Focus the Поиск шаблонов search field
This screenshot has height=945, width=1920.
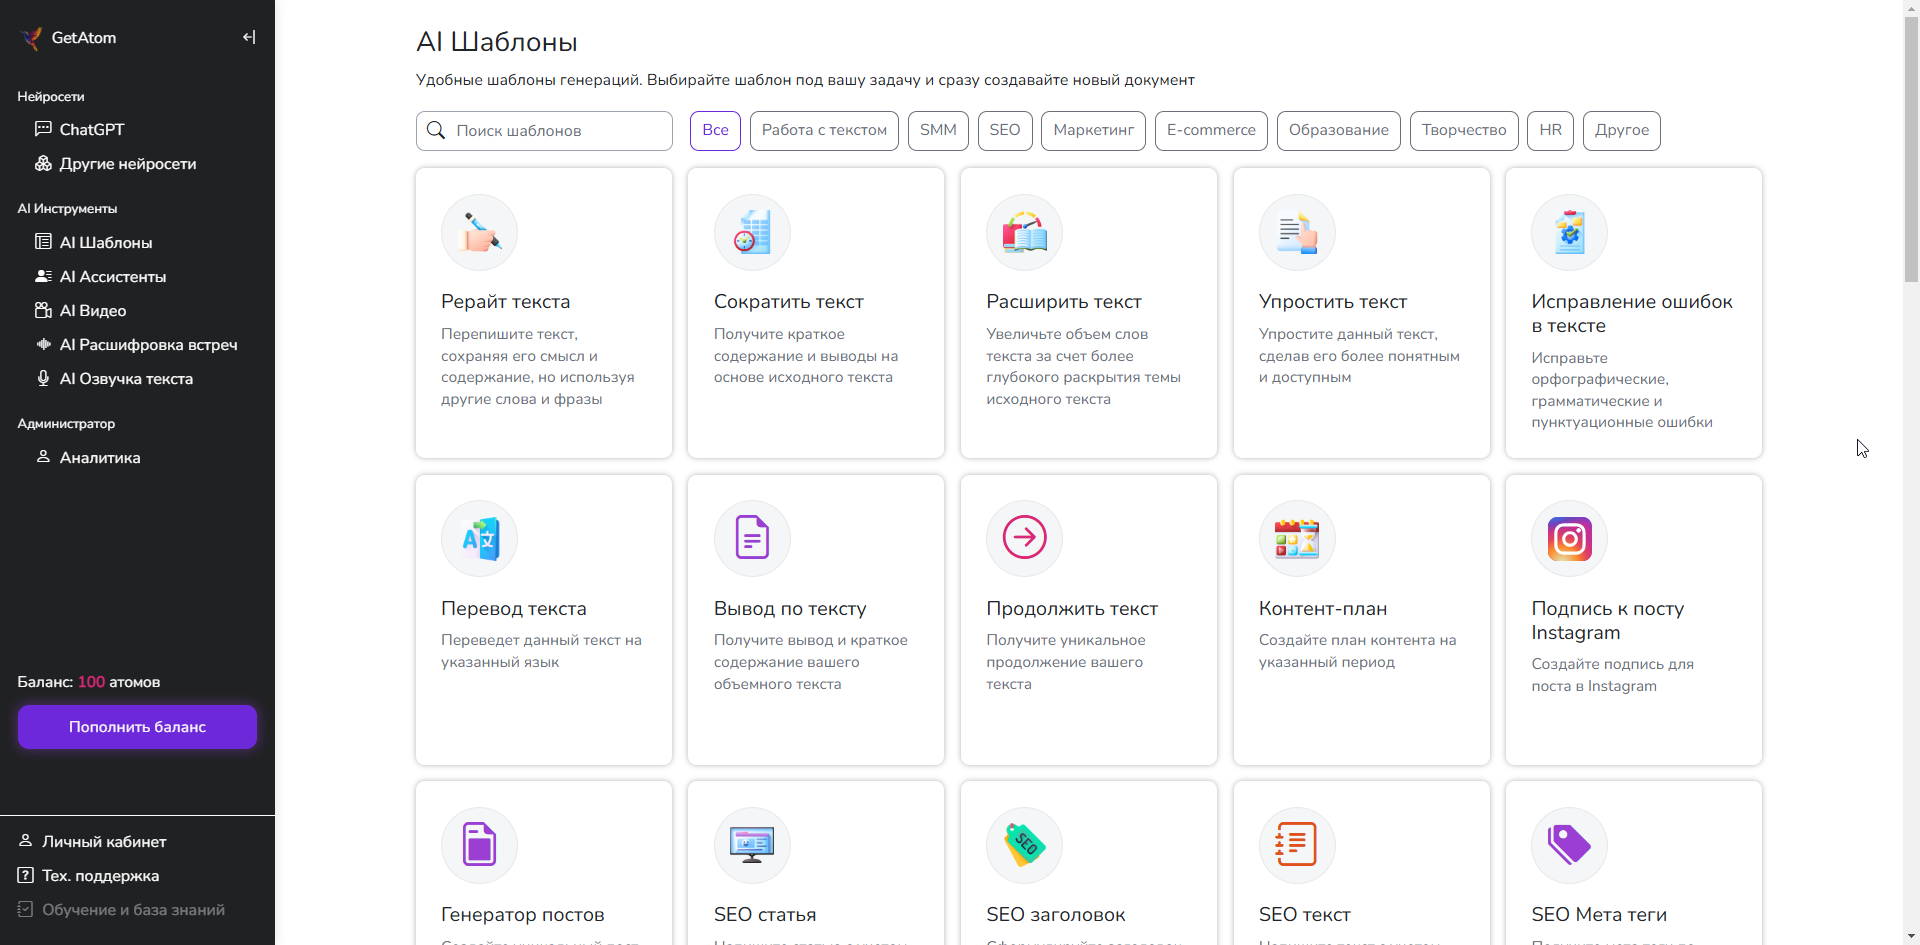pyautogui.click(x=544, y=130)
